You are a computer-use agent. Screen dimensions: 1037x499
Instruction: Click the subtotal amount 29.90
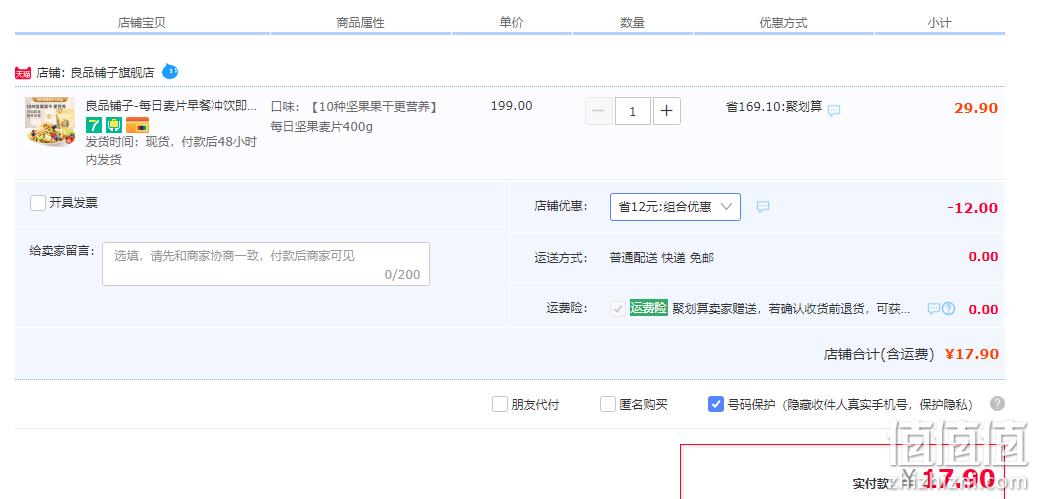(976, 108)
